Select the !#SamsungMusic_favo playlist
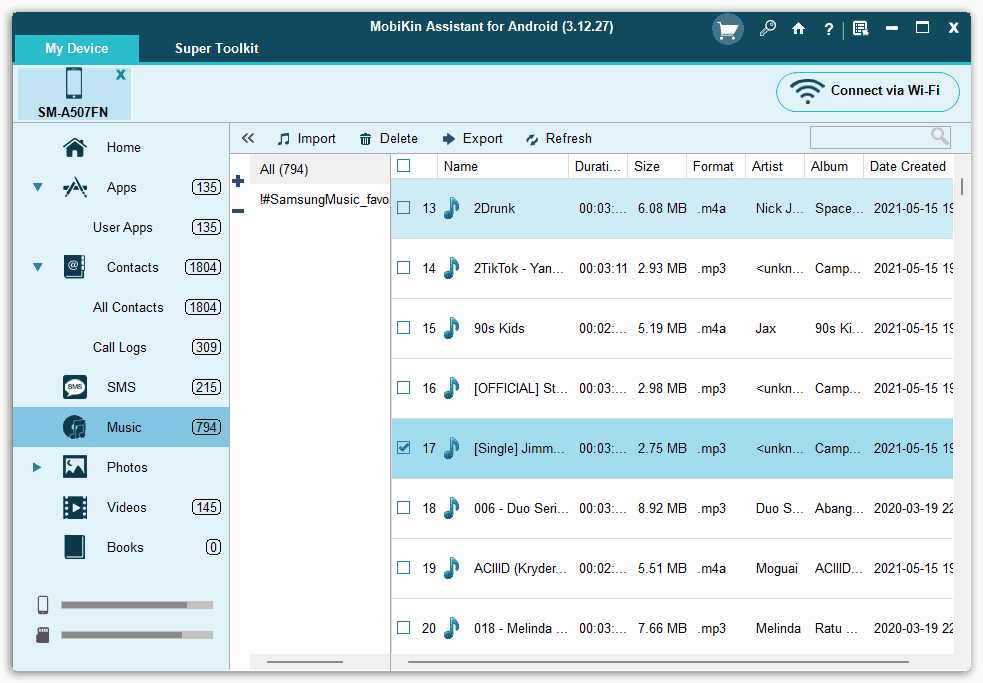The height and width of the screenshot is (683, 983). 320,199
